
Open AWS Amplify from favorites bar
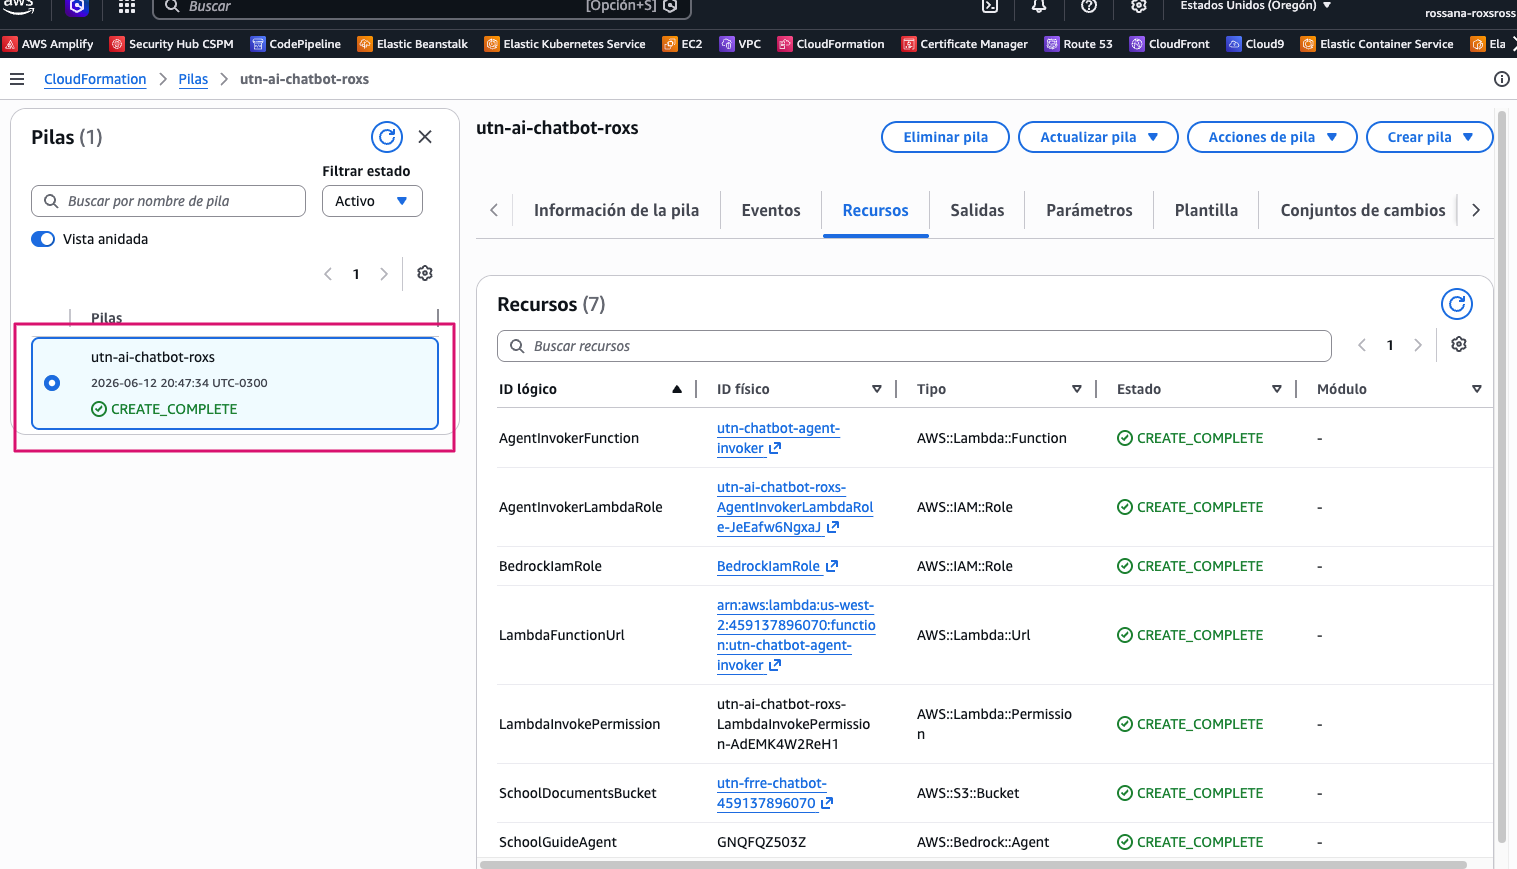pyautogui.click(x=48, y=44)
